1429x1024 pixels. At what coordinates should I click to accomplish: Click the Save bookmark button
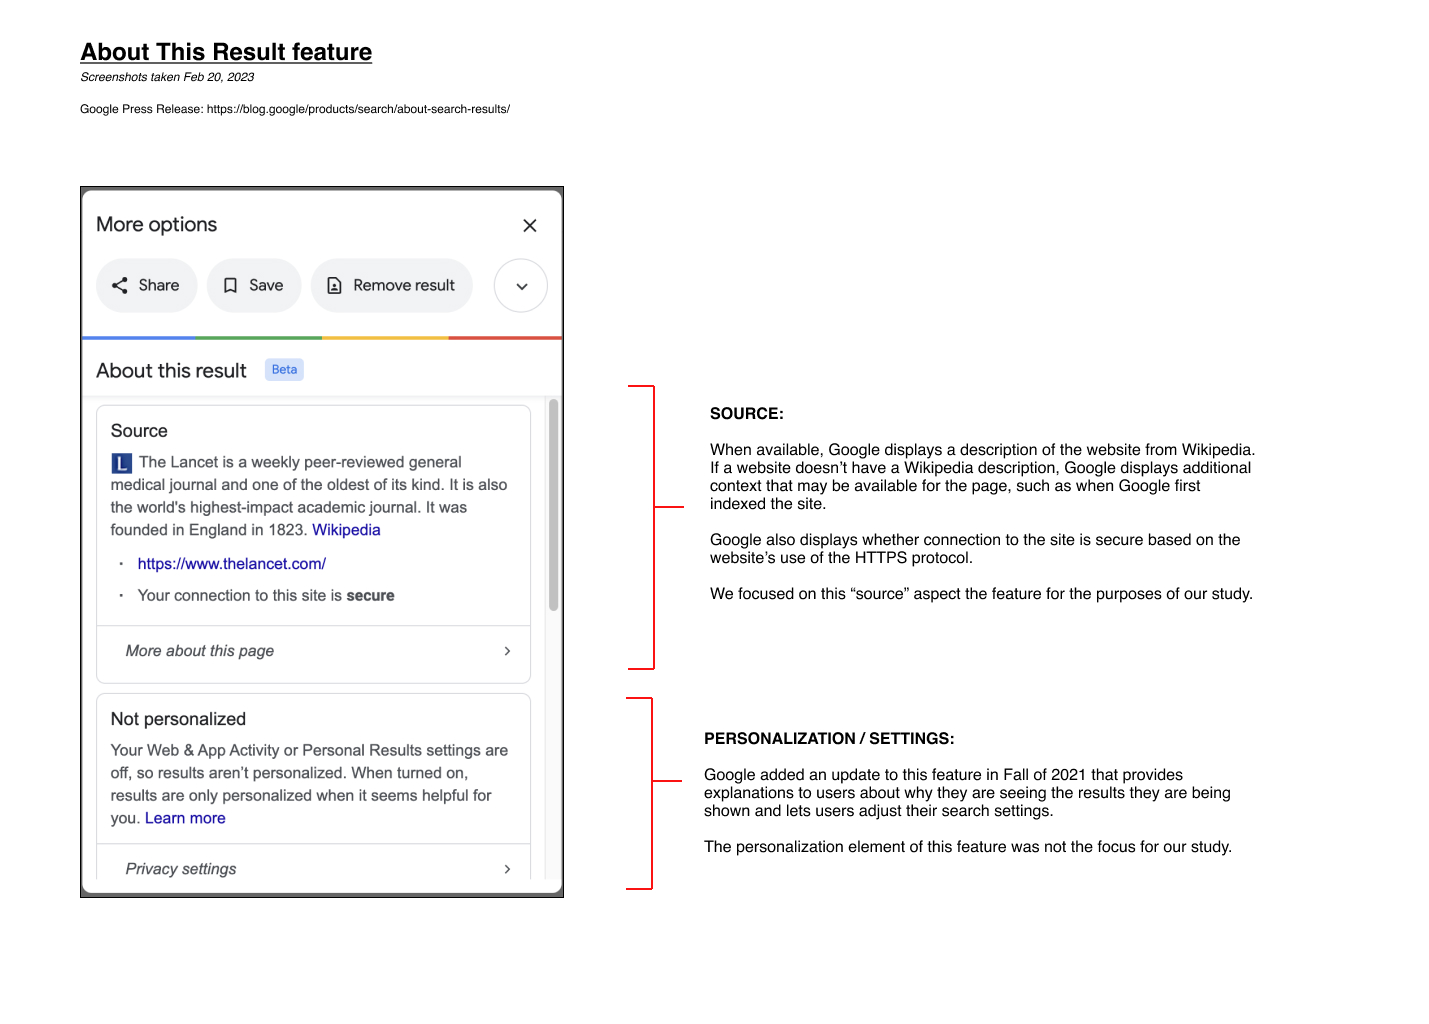pos(254,286)
